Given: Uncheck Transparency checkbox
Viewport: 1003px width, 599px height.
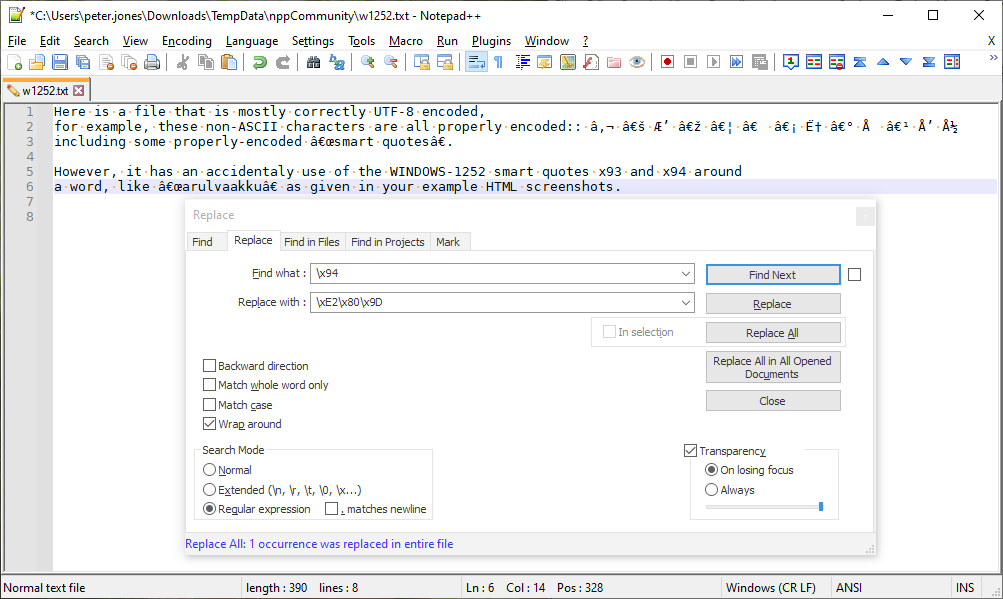Looking at the screenshot, I should click(690, 451).
